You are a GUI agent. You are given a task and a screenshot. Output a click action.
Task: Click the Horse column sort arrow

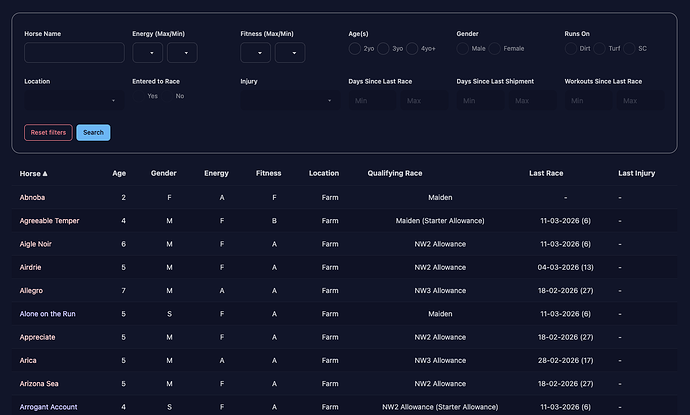coord(44,173)
